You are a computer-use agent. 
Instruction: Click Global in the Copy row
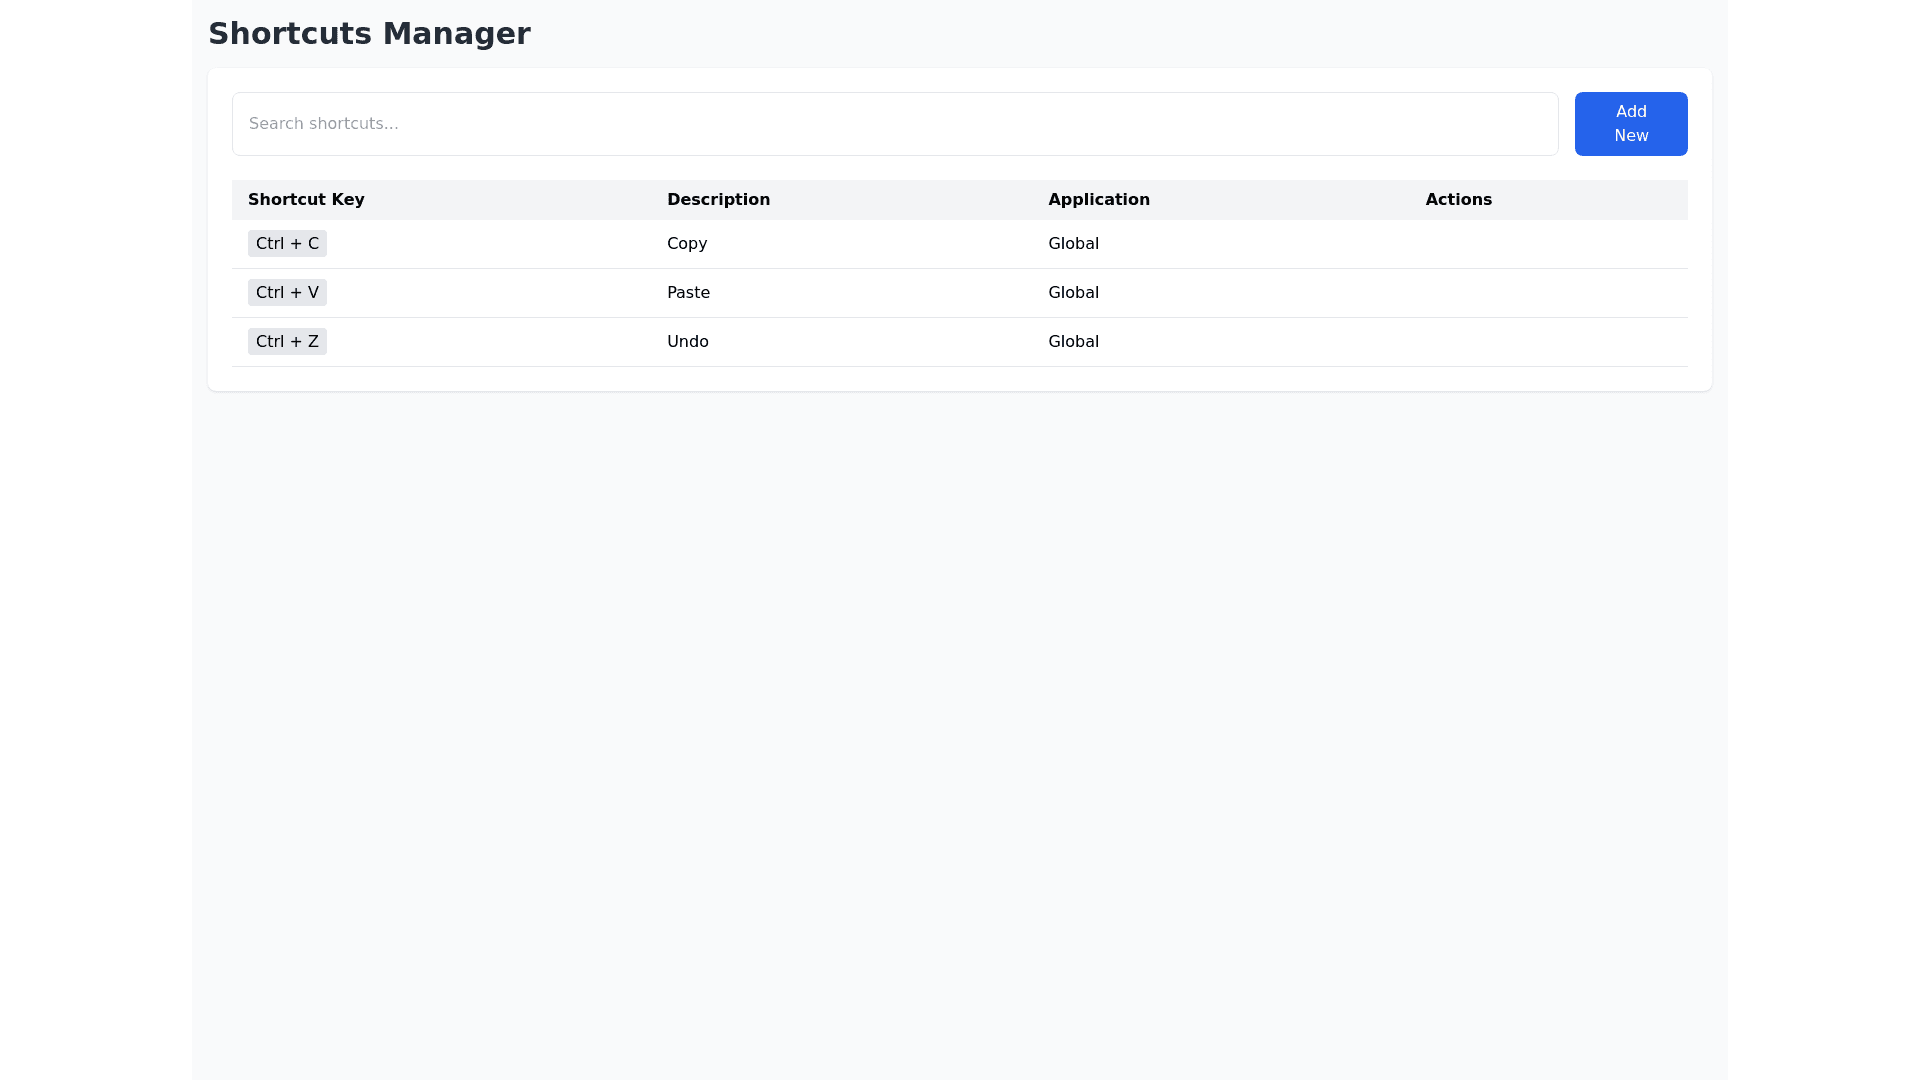1073,244
